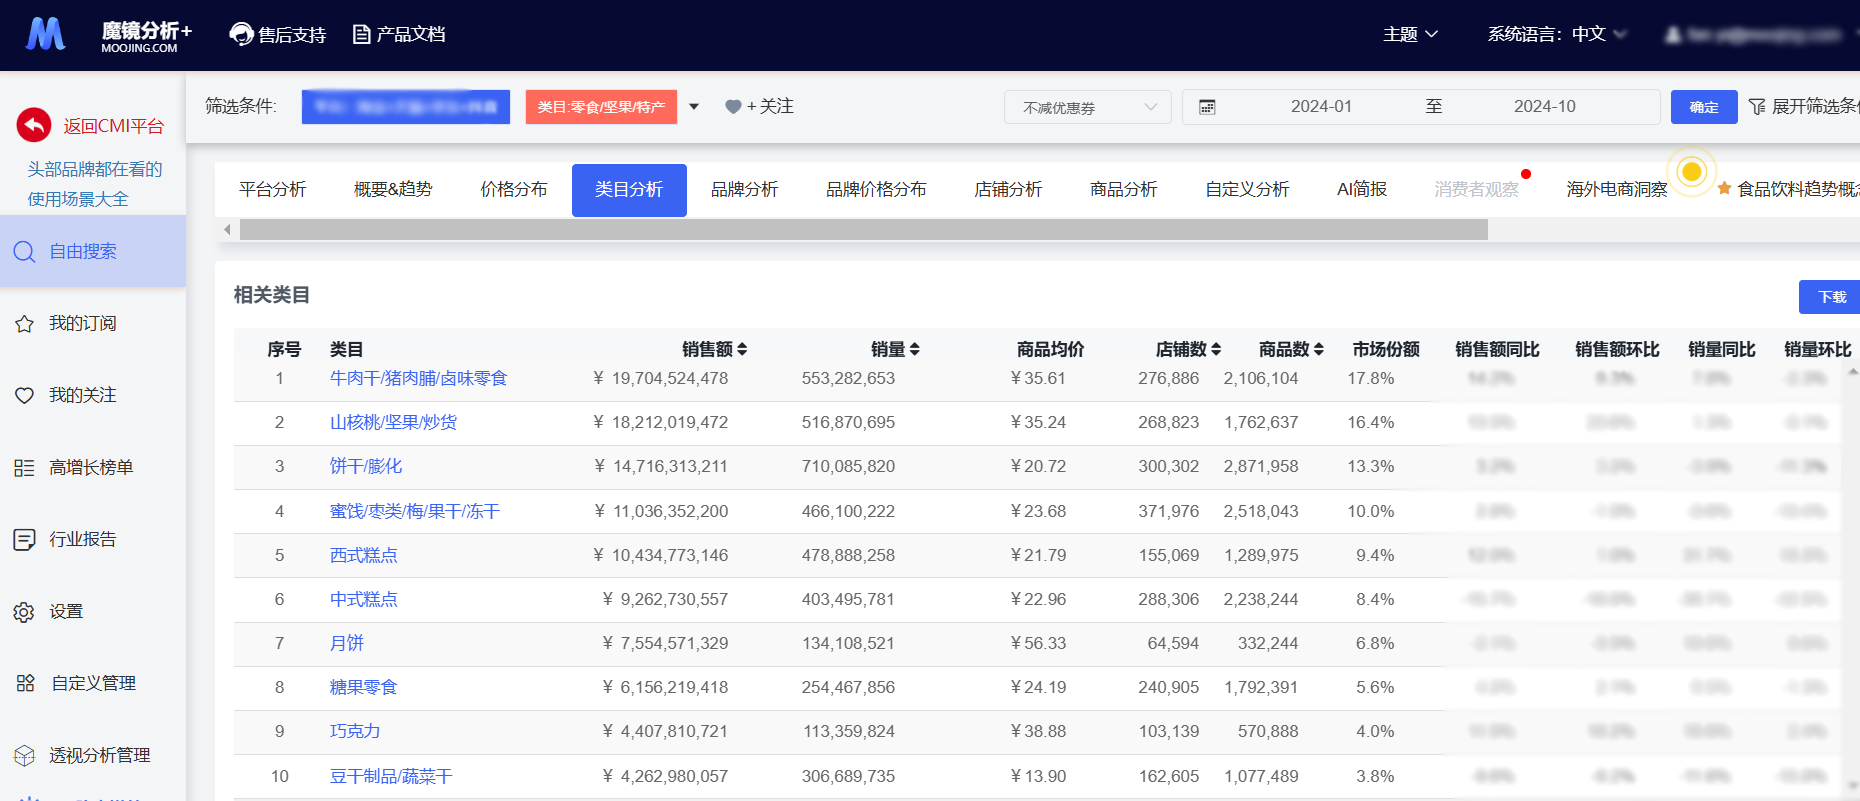The height and width of the screenshot is (801, 1860).
Task: Open category 蜜饯/枣类/梅/果干/冻干
Action: coord(415,511)
